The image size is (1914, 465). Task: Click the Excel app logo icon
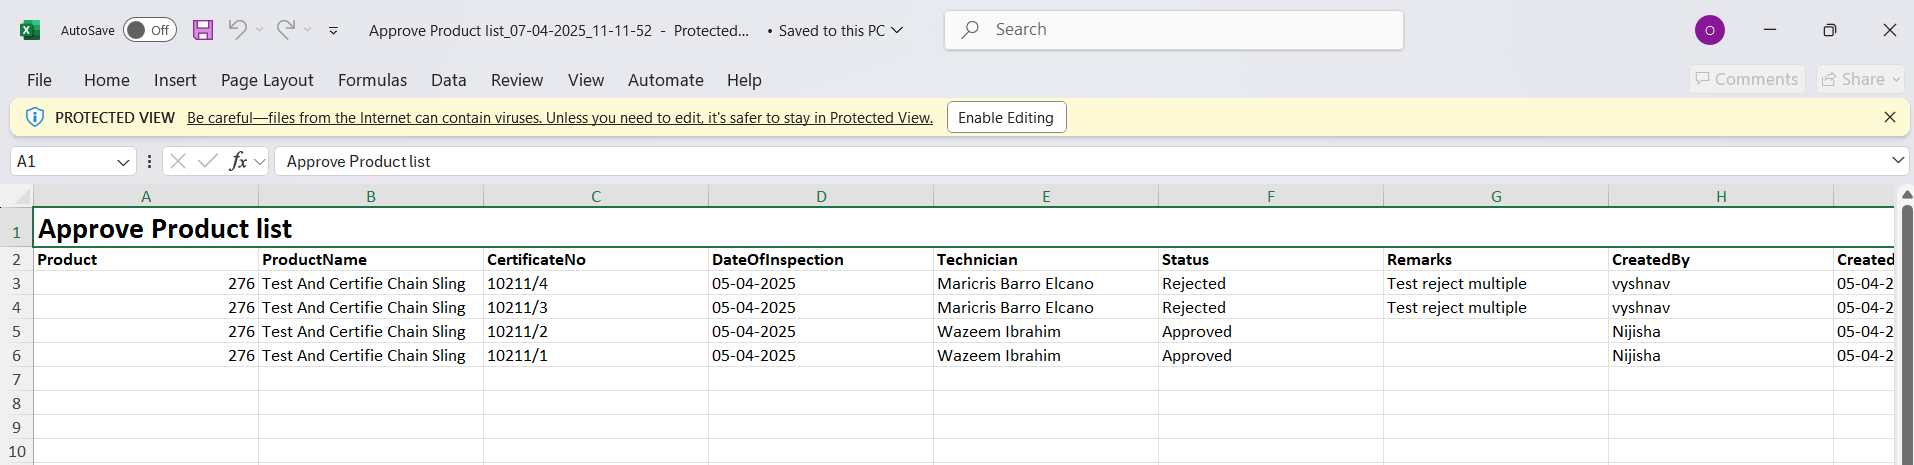[x=30, y=30]
